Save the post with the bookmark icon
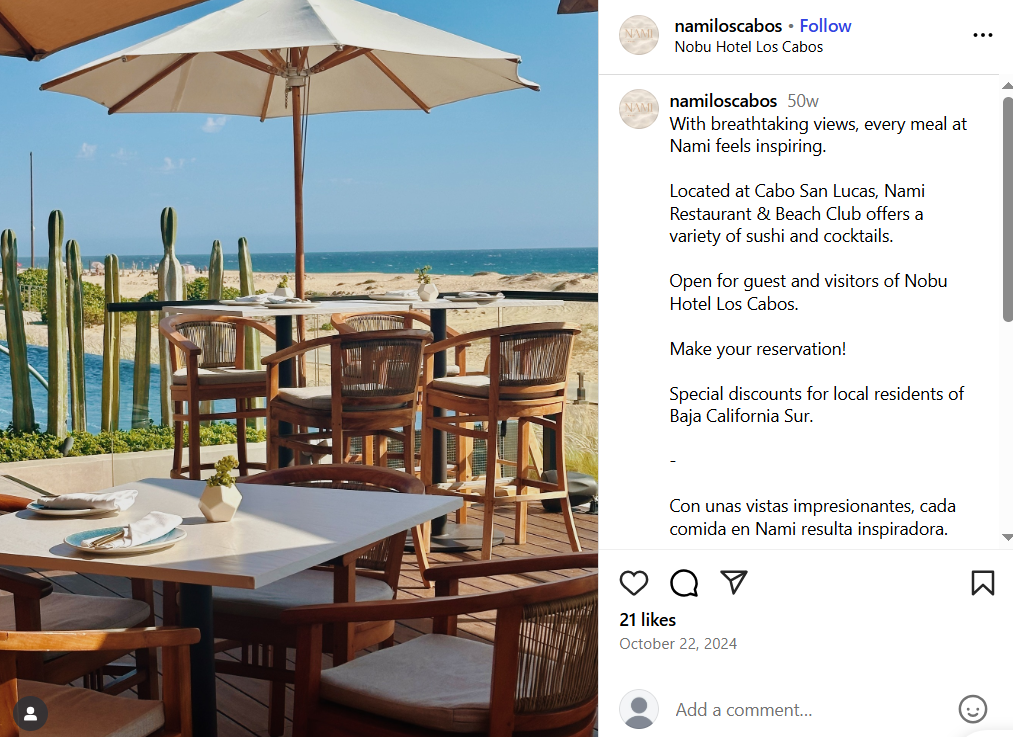 pos(982,583)
